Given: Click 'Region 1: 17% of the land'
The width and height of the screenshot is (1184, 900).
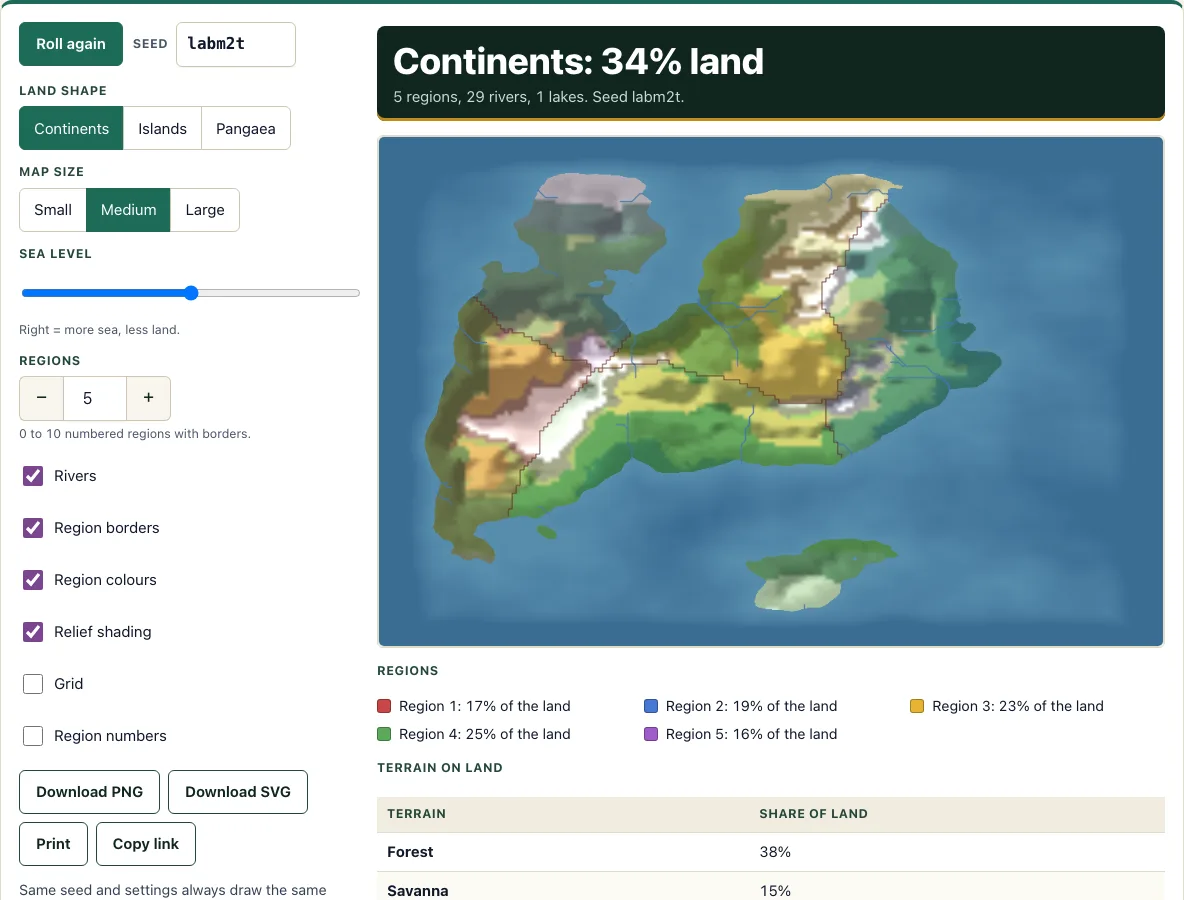Looking at the screenshot, I should 485,706.
